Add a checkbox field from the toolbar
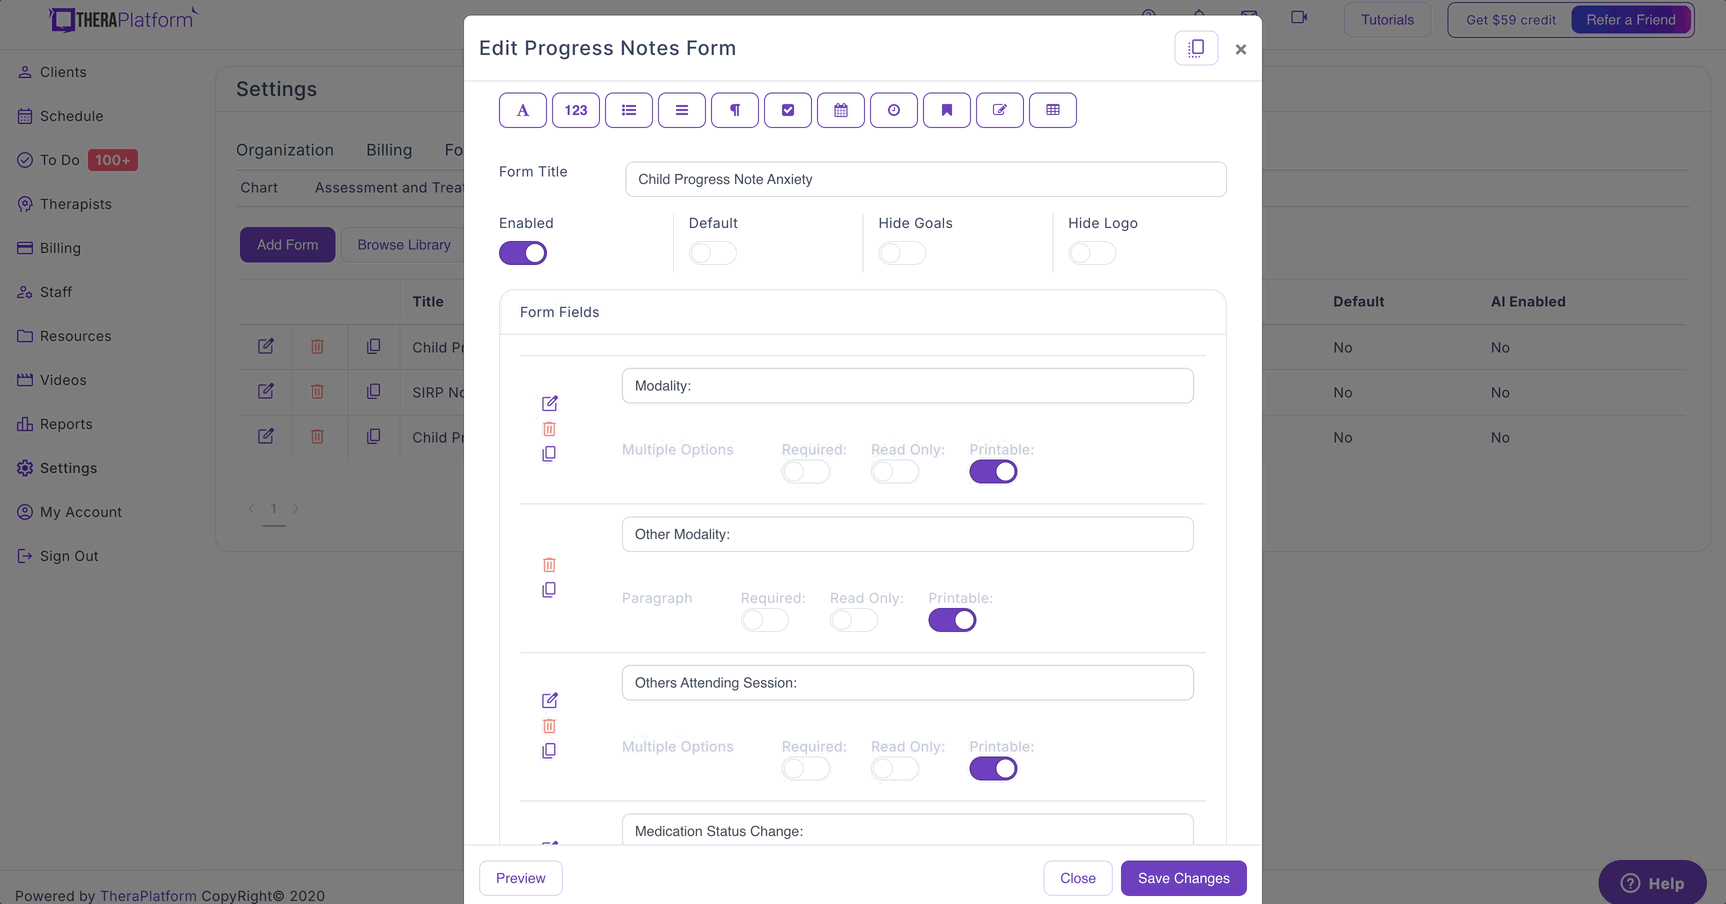This screenshot has width=1726, height=904. click(x=788, y=110)
